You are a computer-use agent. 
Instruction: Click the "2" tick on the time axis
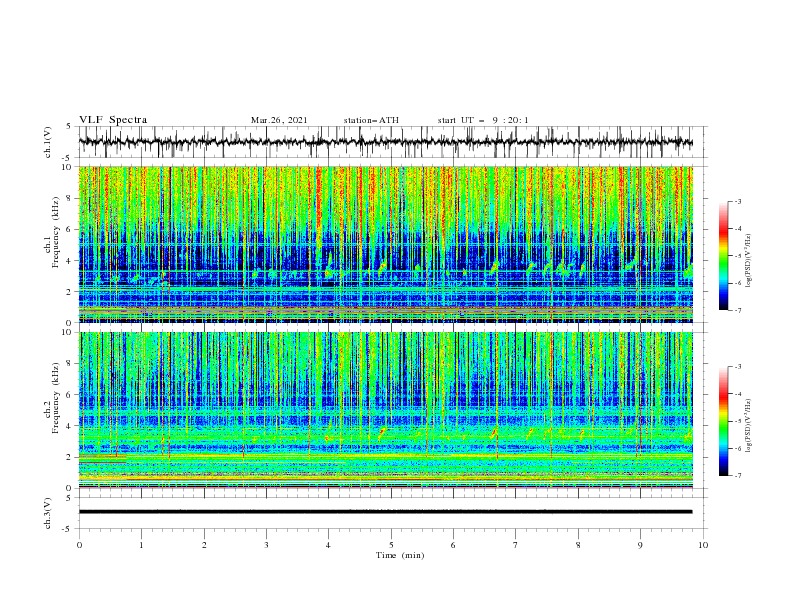(x=204, y=545)
